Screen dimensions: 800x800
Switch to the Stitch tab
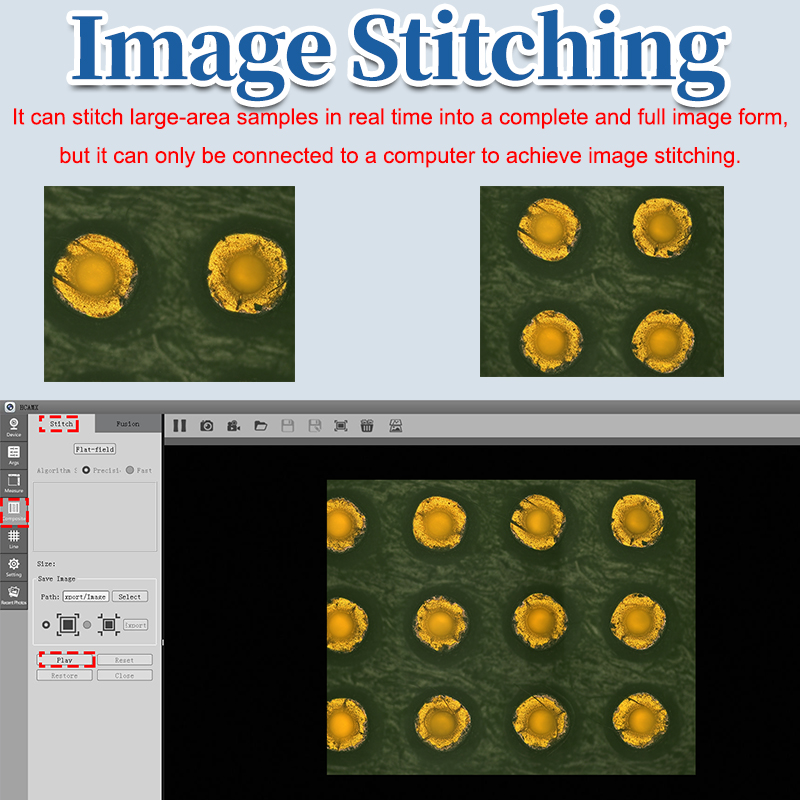click(62, 424)
